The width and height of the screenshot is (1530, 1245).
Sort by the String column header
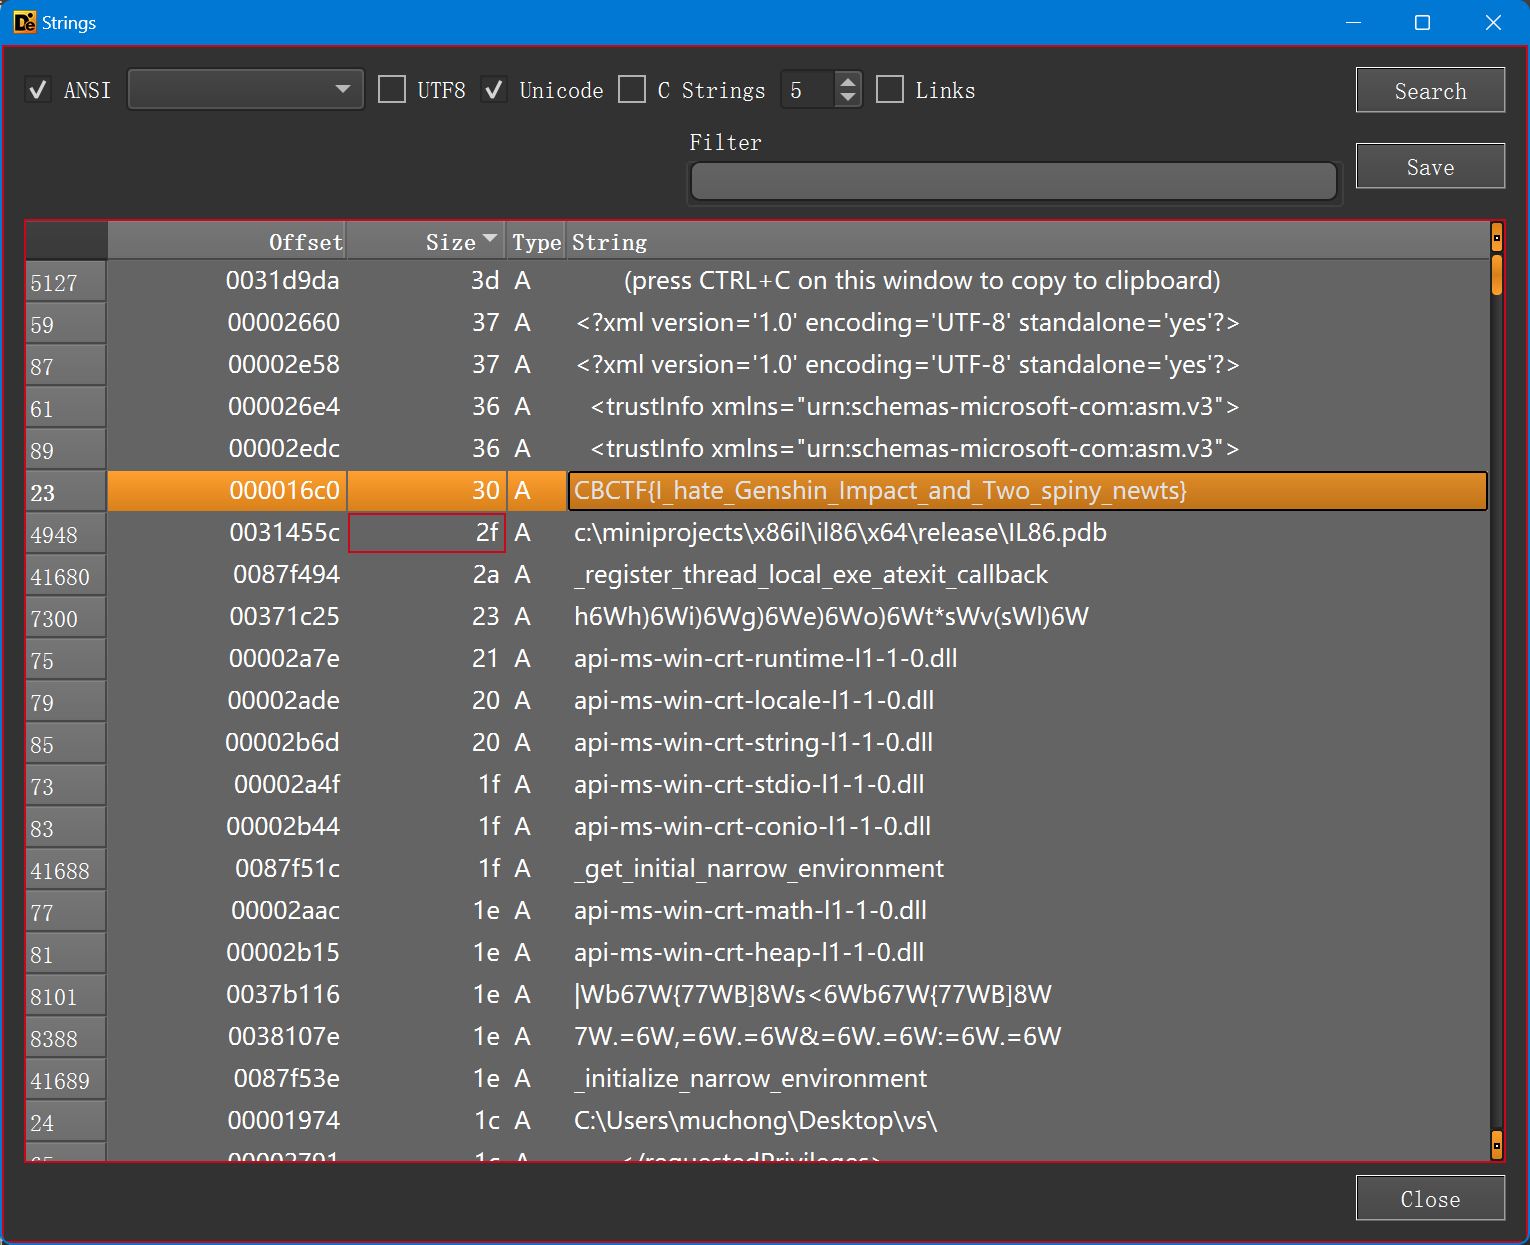click(x=609, y=242)
